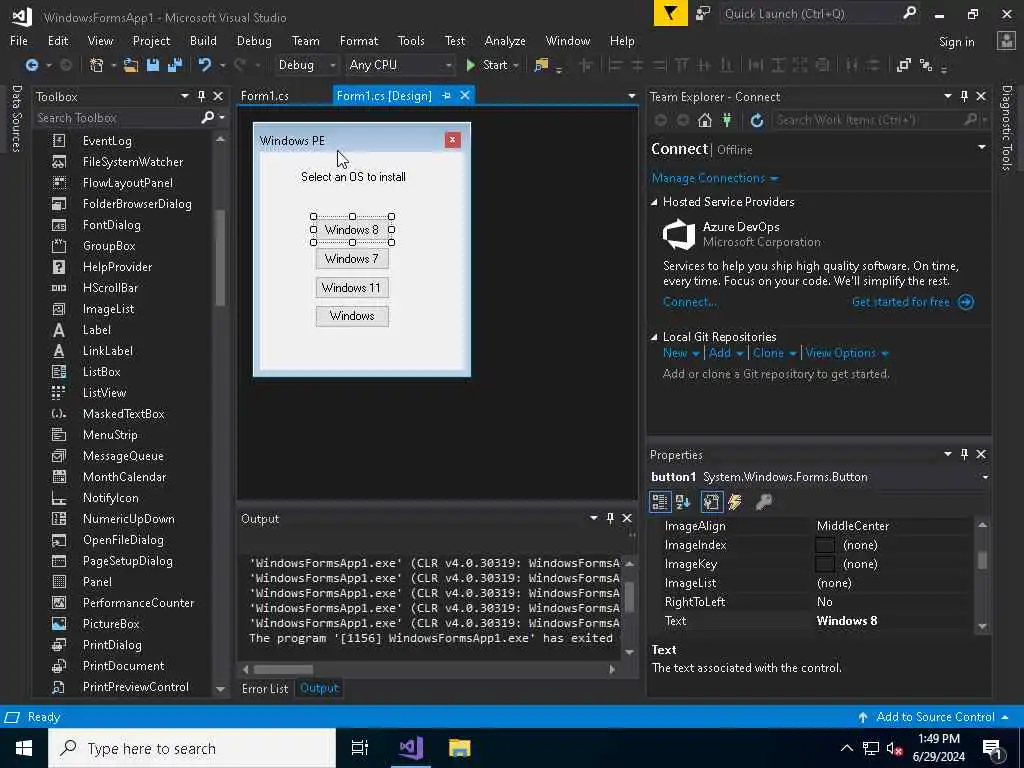Viewport: 1024px width, 768px height.
Task: Click Sign in at top right
Action: pos(956,42)
